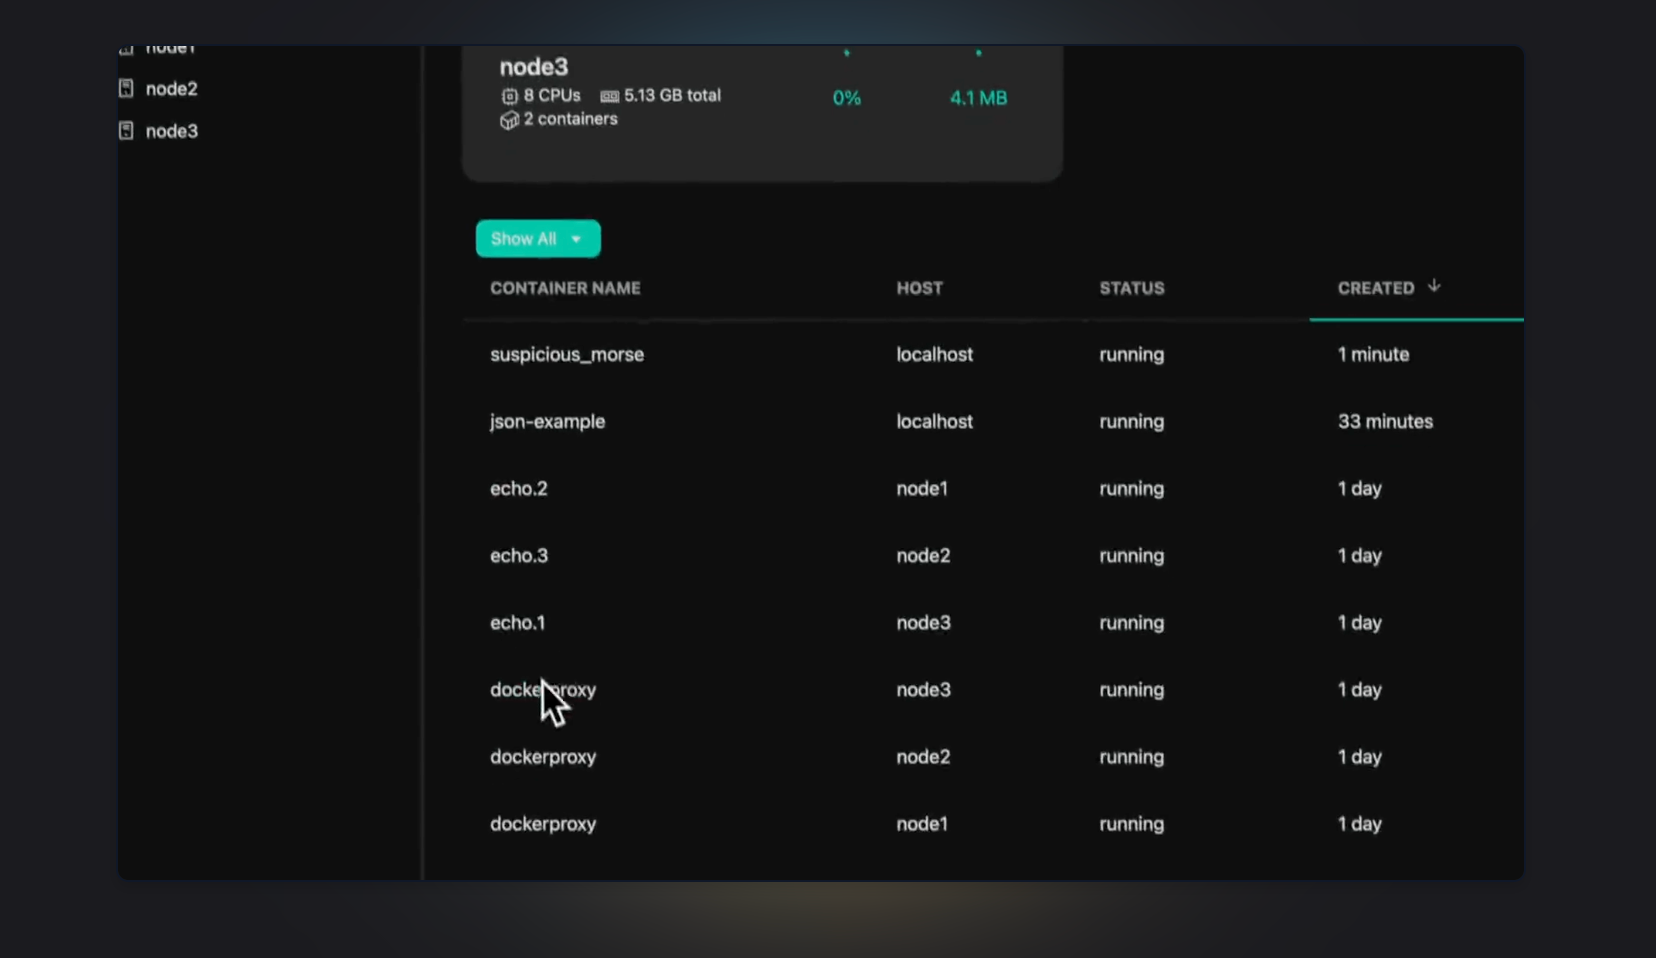Open the echo.3 container row
Screen dimensions: 1656x958
(x=518, y=555)
